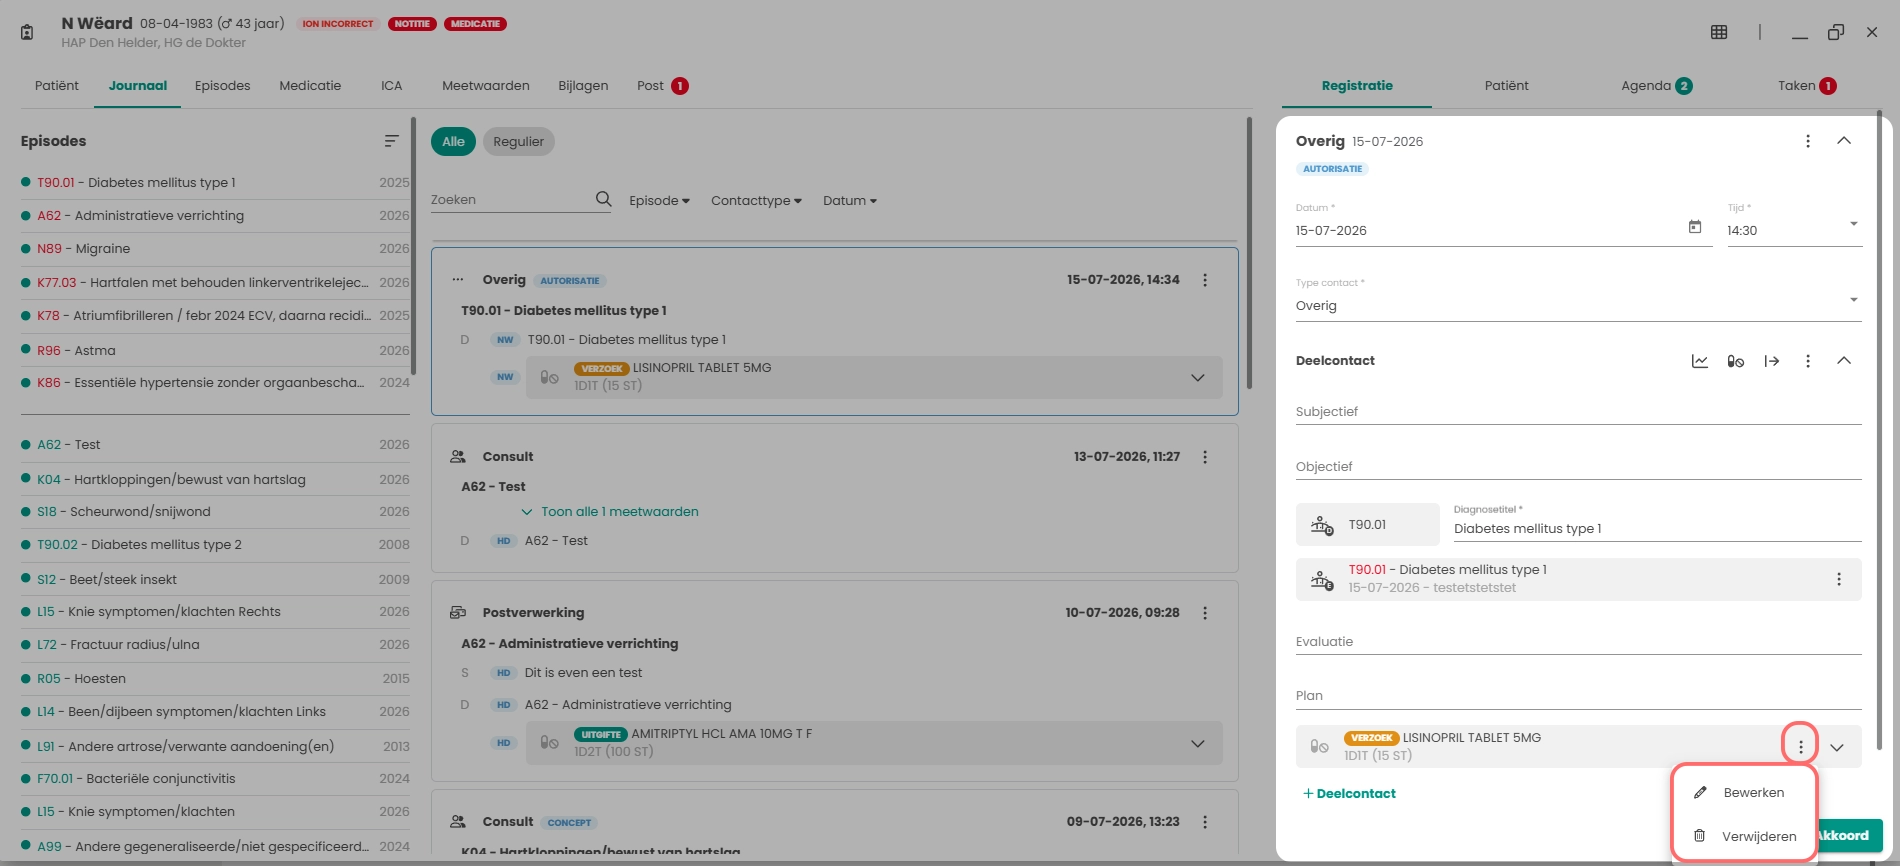Click the search magnifier in Zoeken field
This screenshot has height=866, width=1900.
[603, 199]
